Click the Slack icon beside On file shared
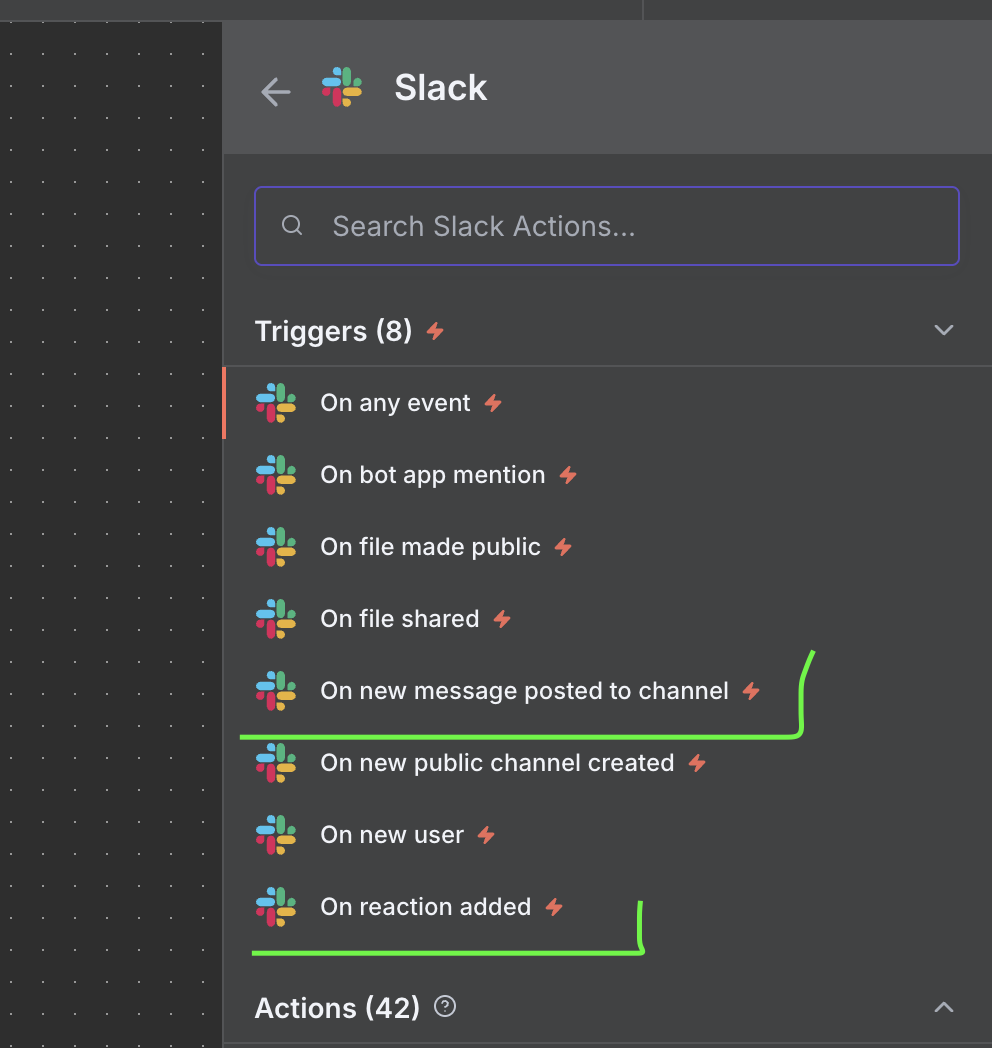The image size is (992, 1048). pos(276,619)
